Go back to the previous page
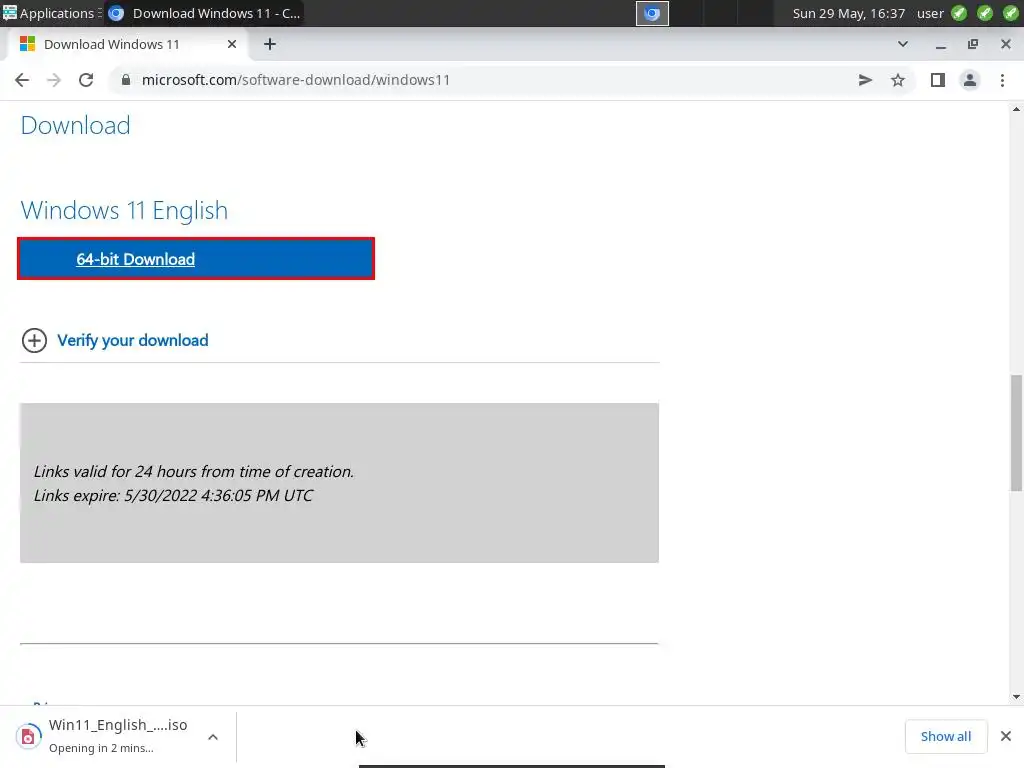Screen dimensions: 1024x768 click(22, 80)
